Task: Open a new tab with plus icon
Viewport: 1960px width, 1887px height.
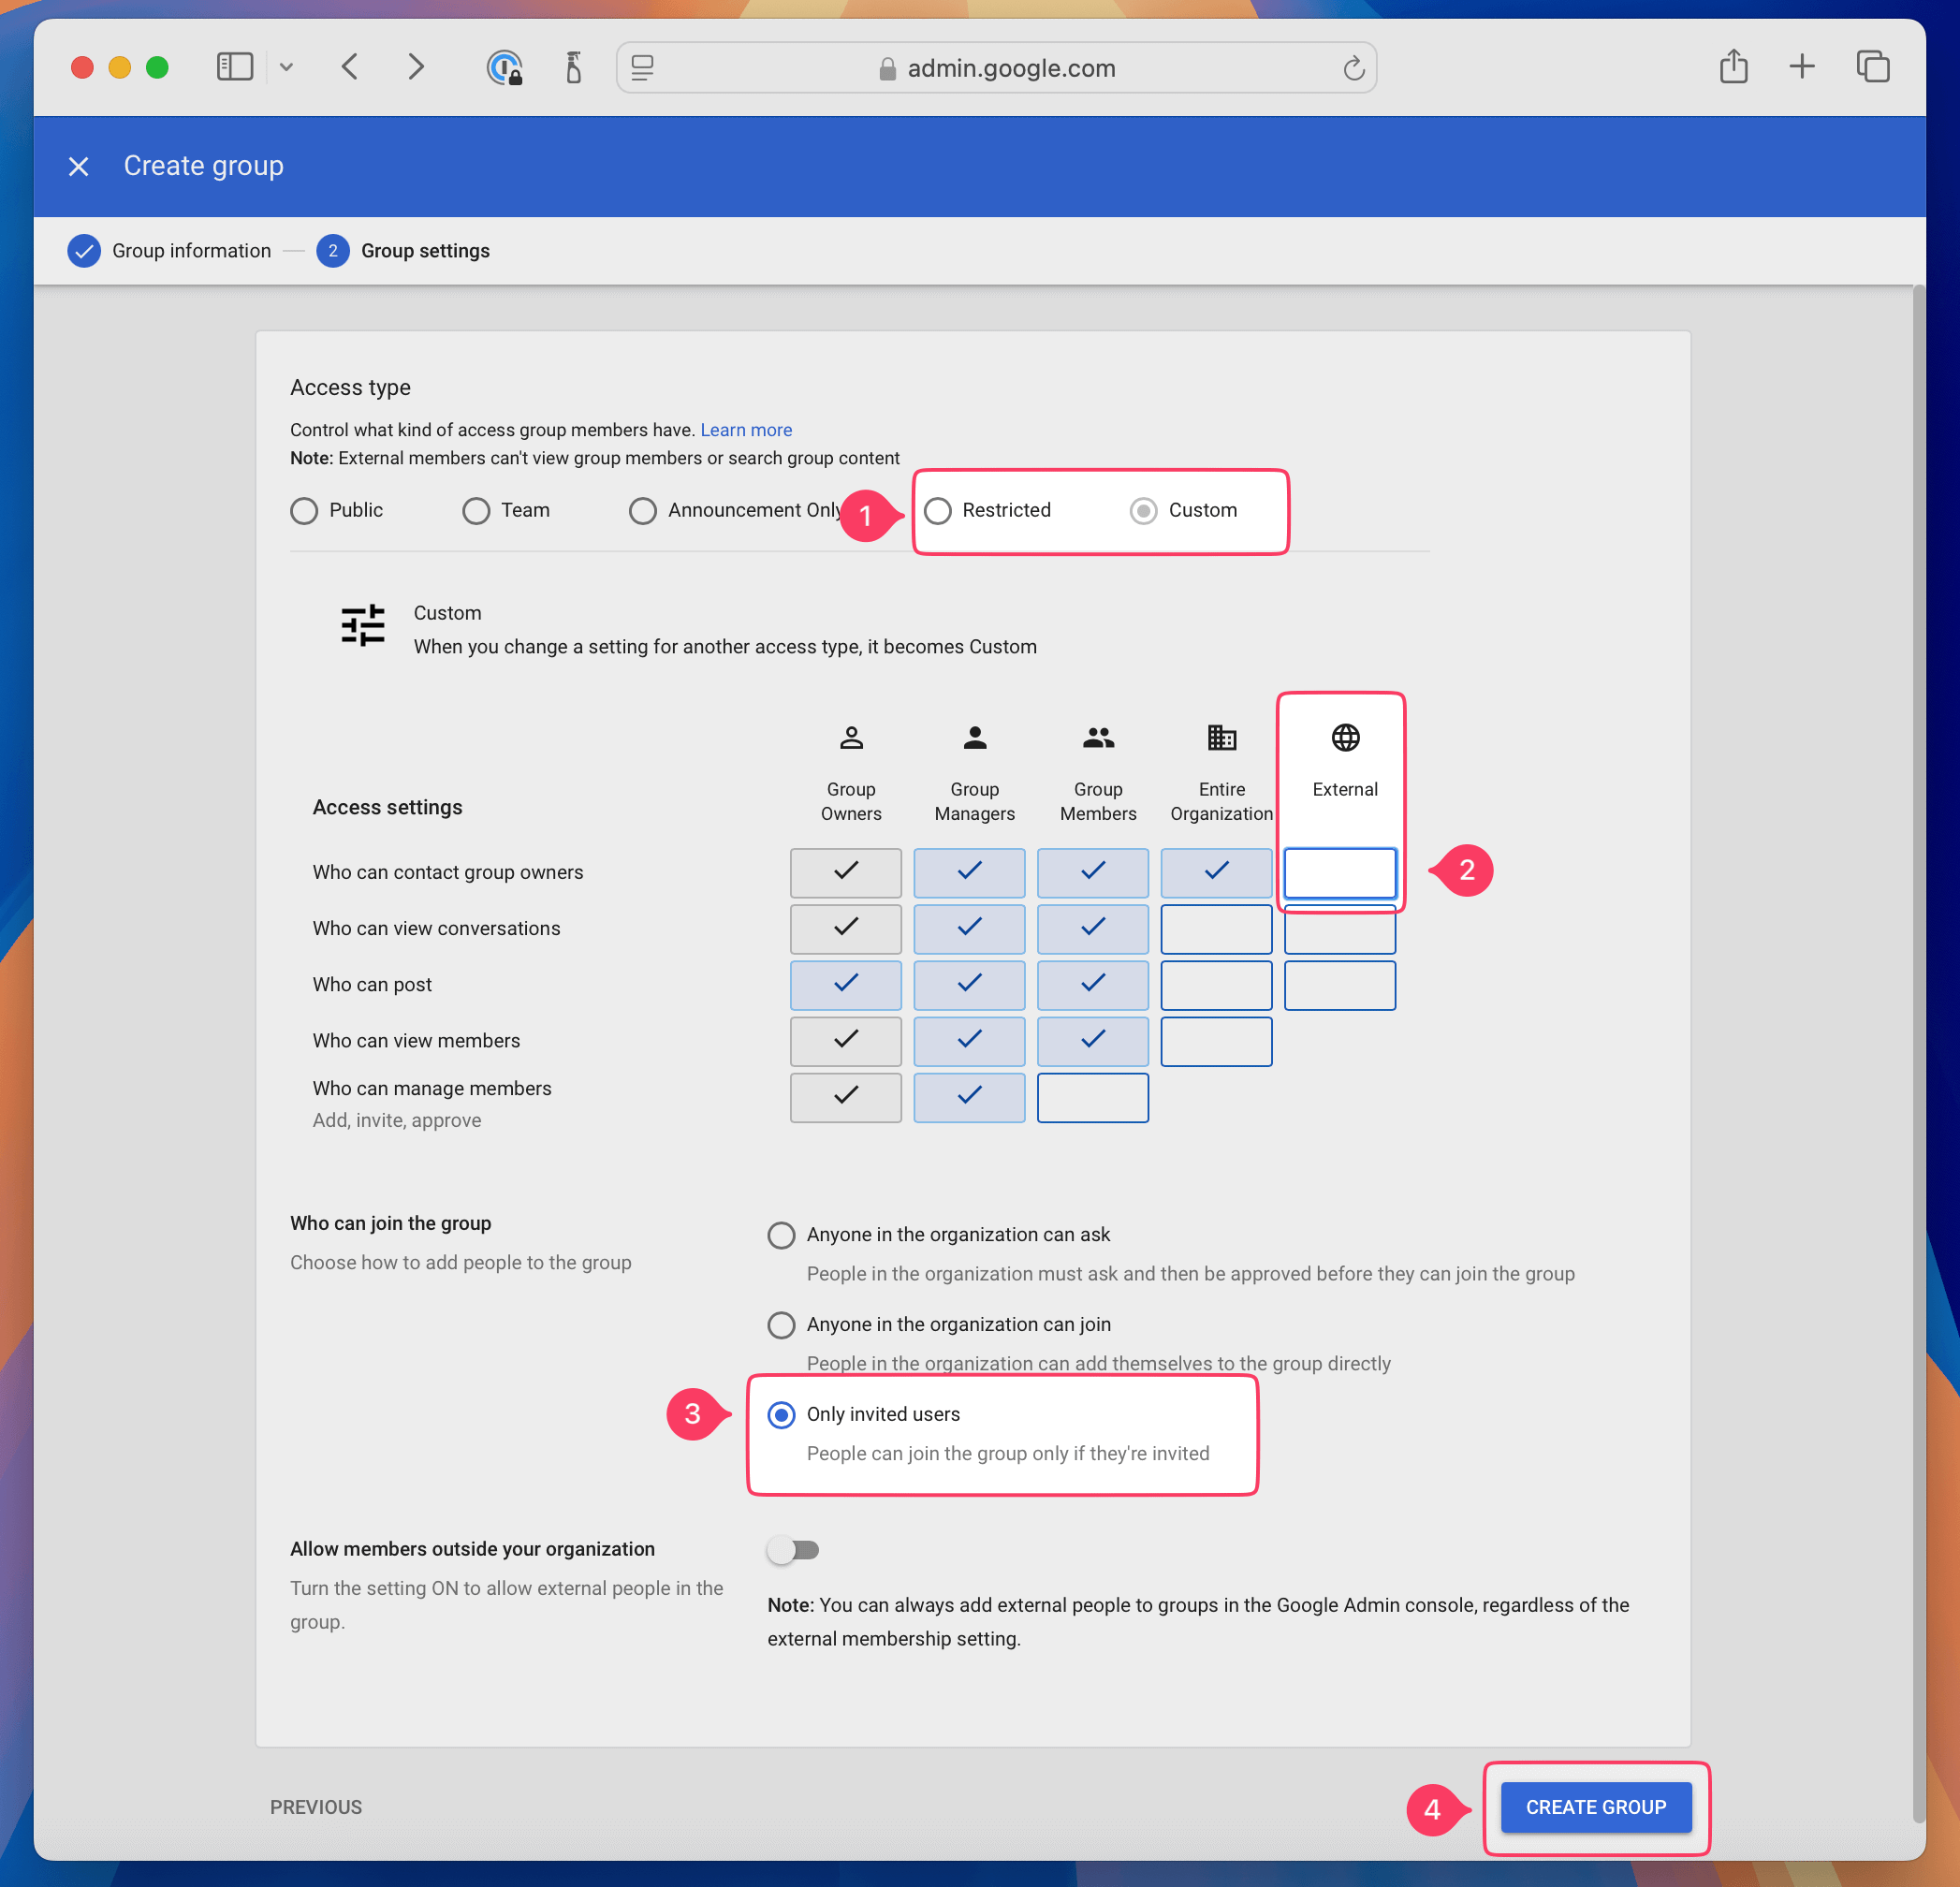Action: (x=1801, y=67)
